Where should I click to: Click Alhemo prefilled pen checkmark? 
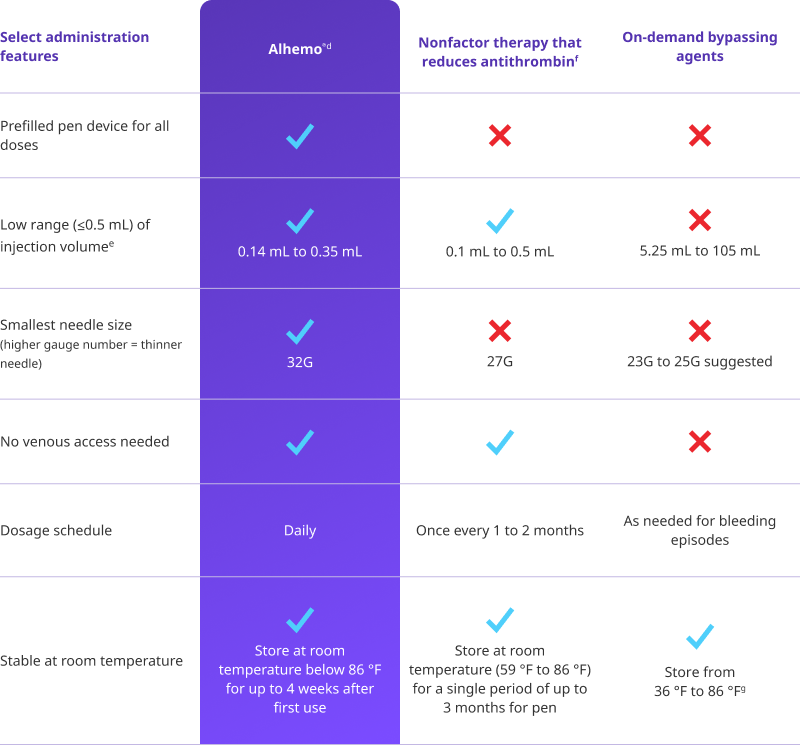coord(299,136)
